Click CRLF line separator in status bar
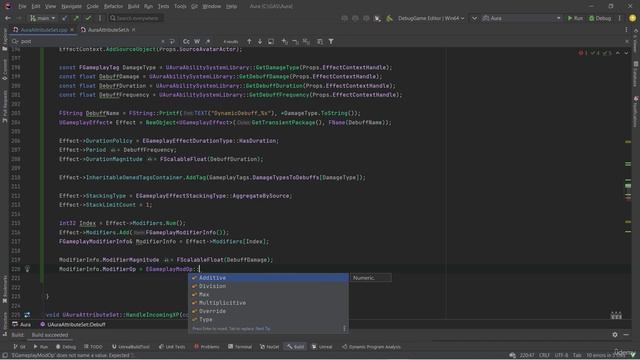Viewport: 640px width, 360px height. click(544, 355)
